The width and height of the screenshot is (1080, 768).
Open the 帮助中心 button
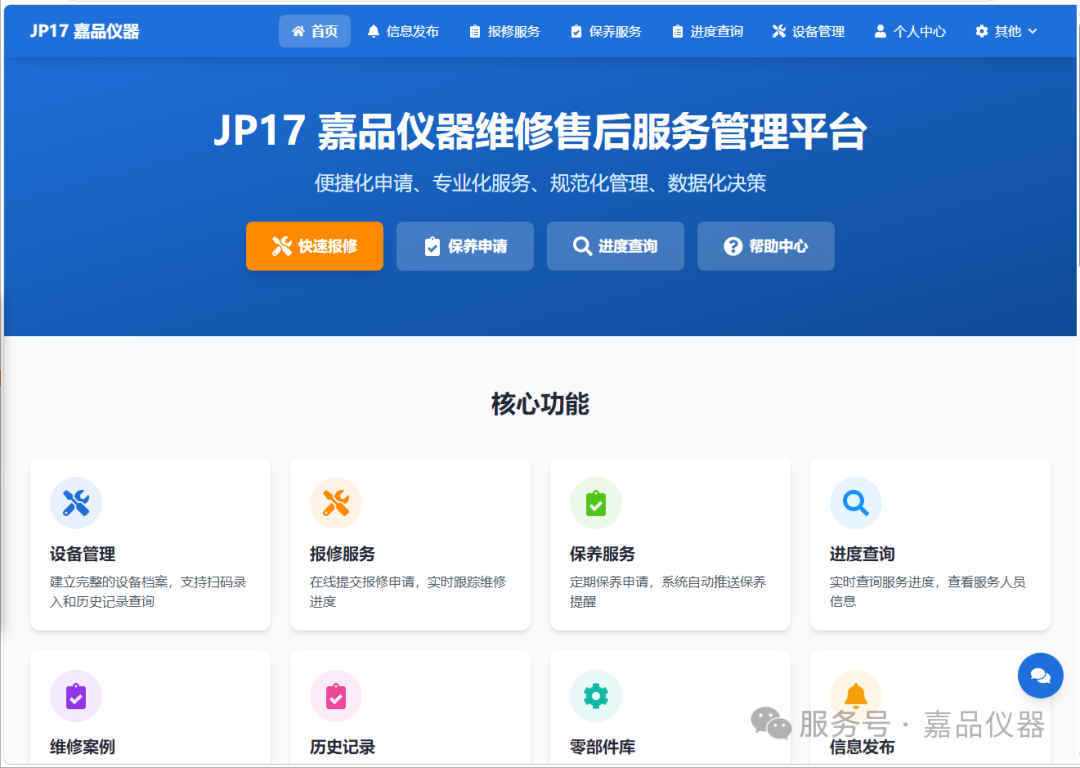766,246
